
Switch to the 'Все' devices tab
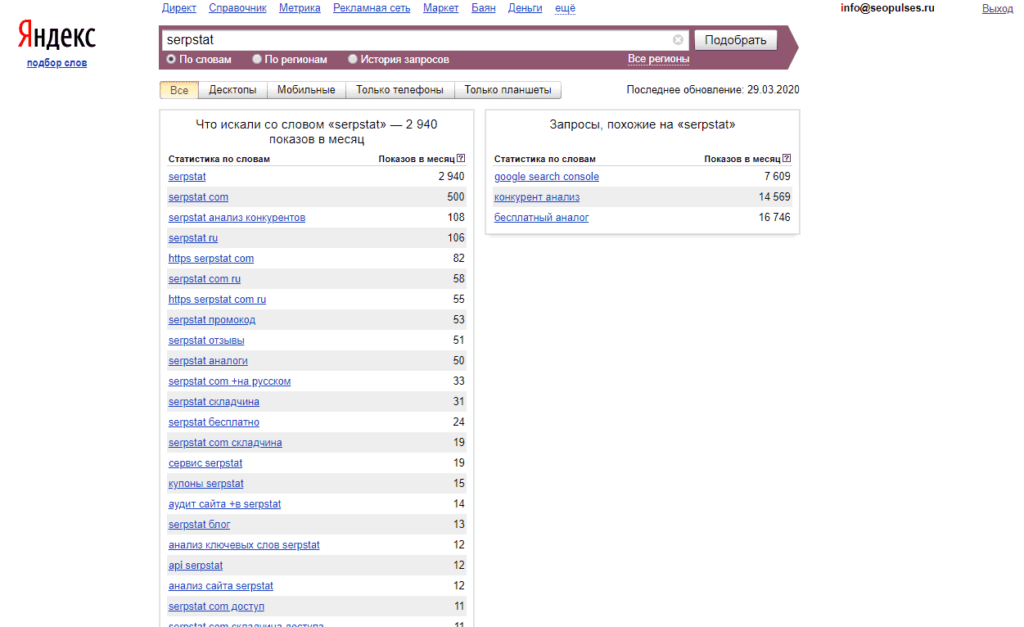coord(179,90)
